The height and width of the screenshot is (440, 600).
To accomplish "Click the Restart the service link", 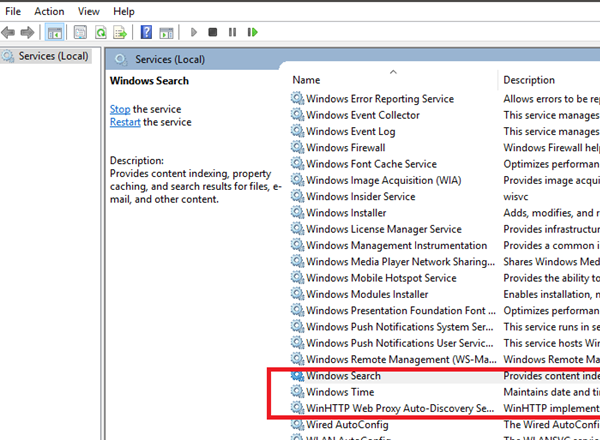I will [125, 122].
